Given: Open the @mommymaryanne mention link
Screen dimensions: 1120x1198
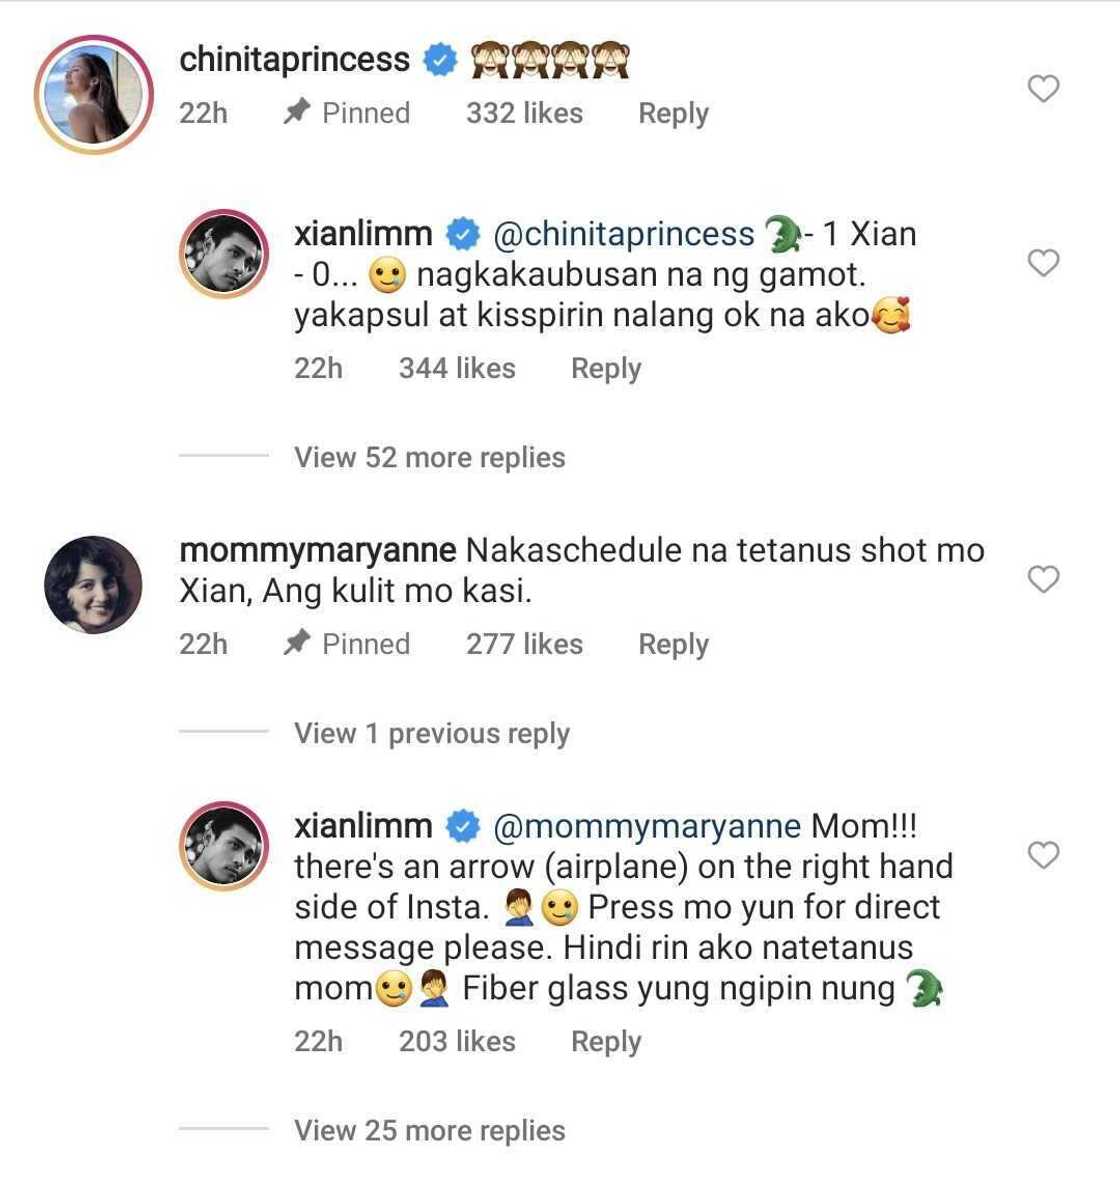Looking at the screenshot, I should 646,826.
